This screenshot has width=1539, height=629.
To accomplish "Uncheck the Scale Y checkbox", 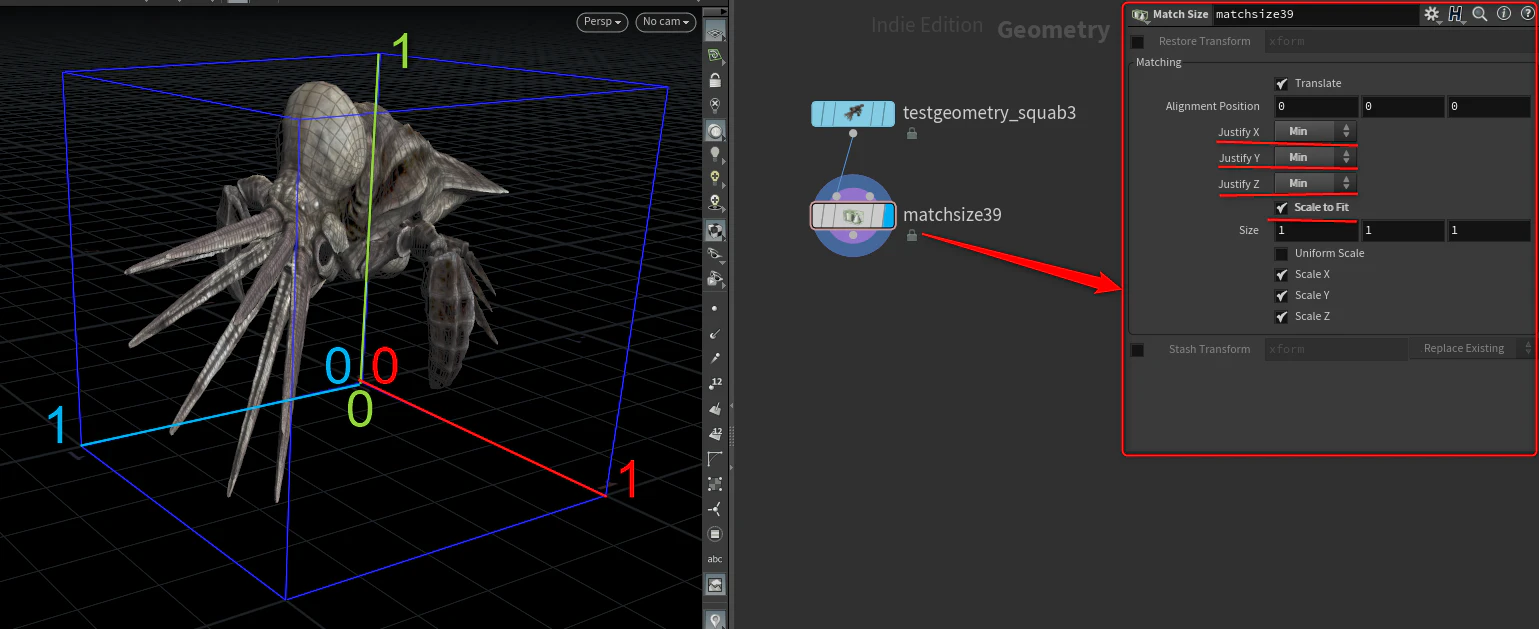I will point(1282,296).
